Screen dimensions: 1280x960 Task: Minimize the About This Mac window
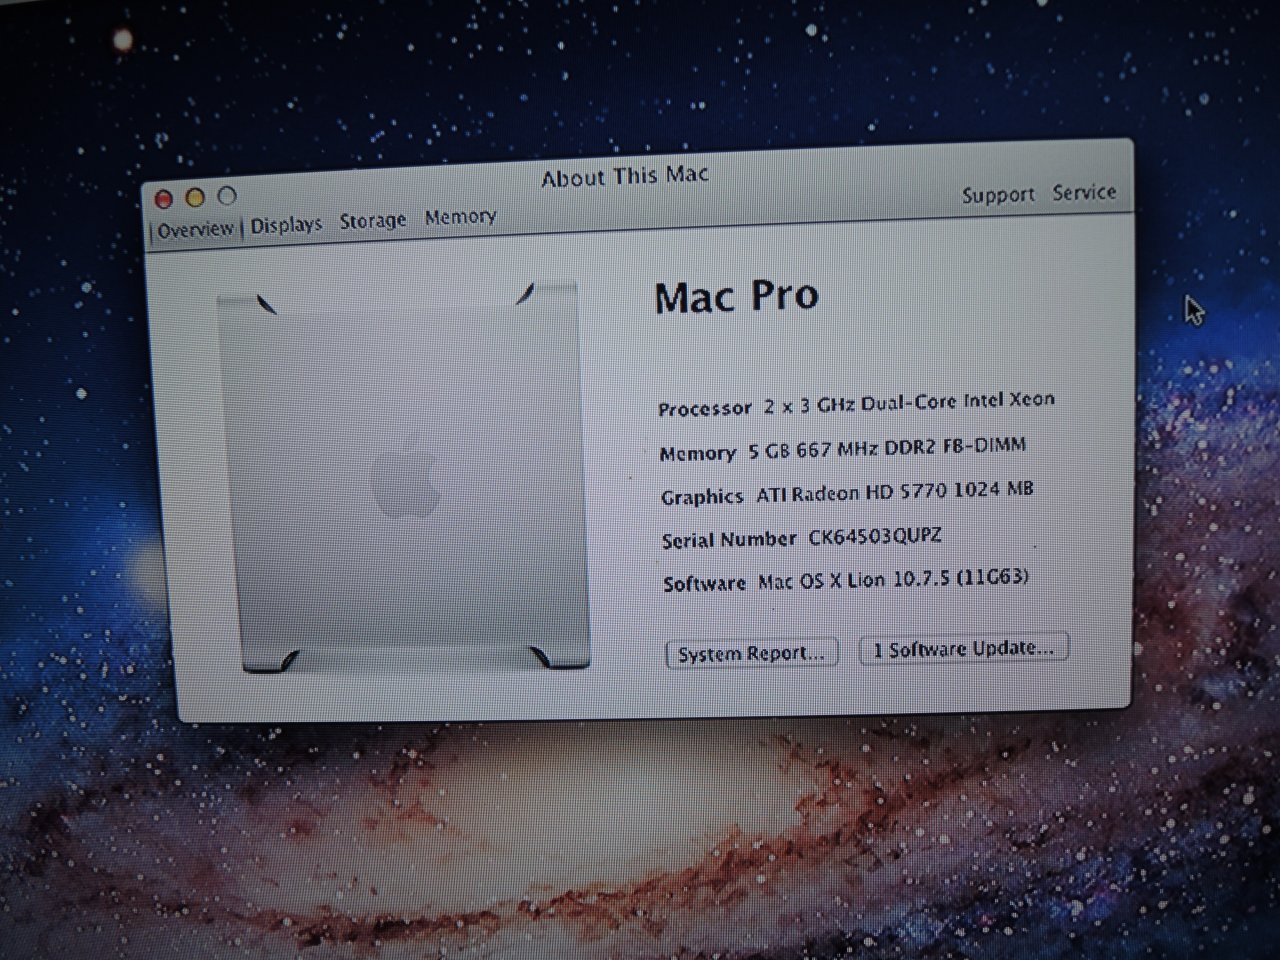pos(195,198)
